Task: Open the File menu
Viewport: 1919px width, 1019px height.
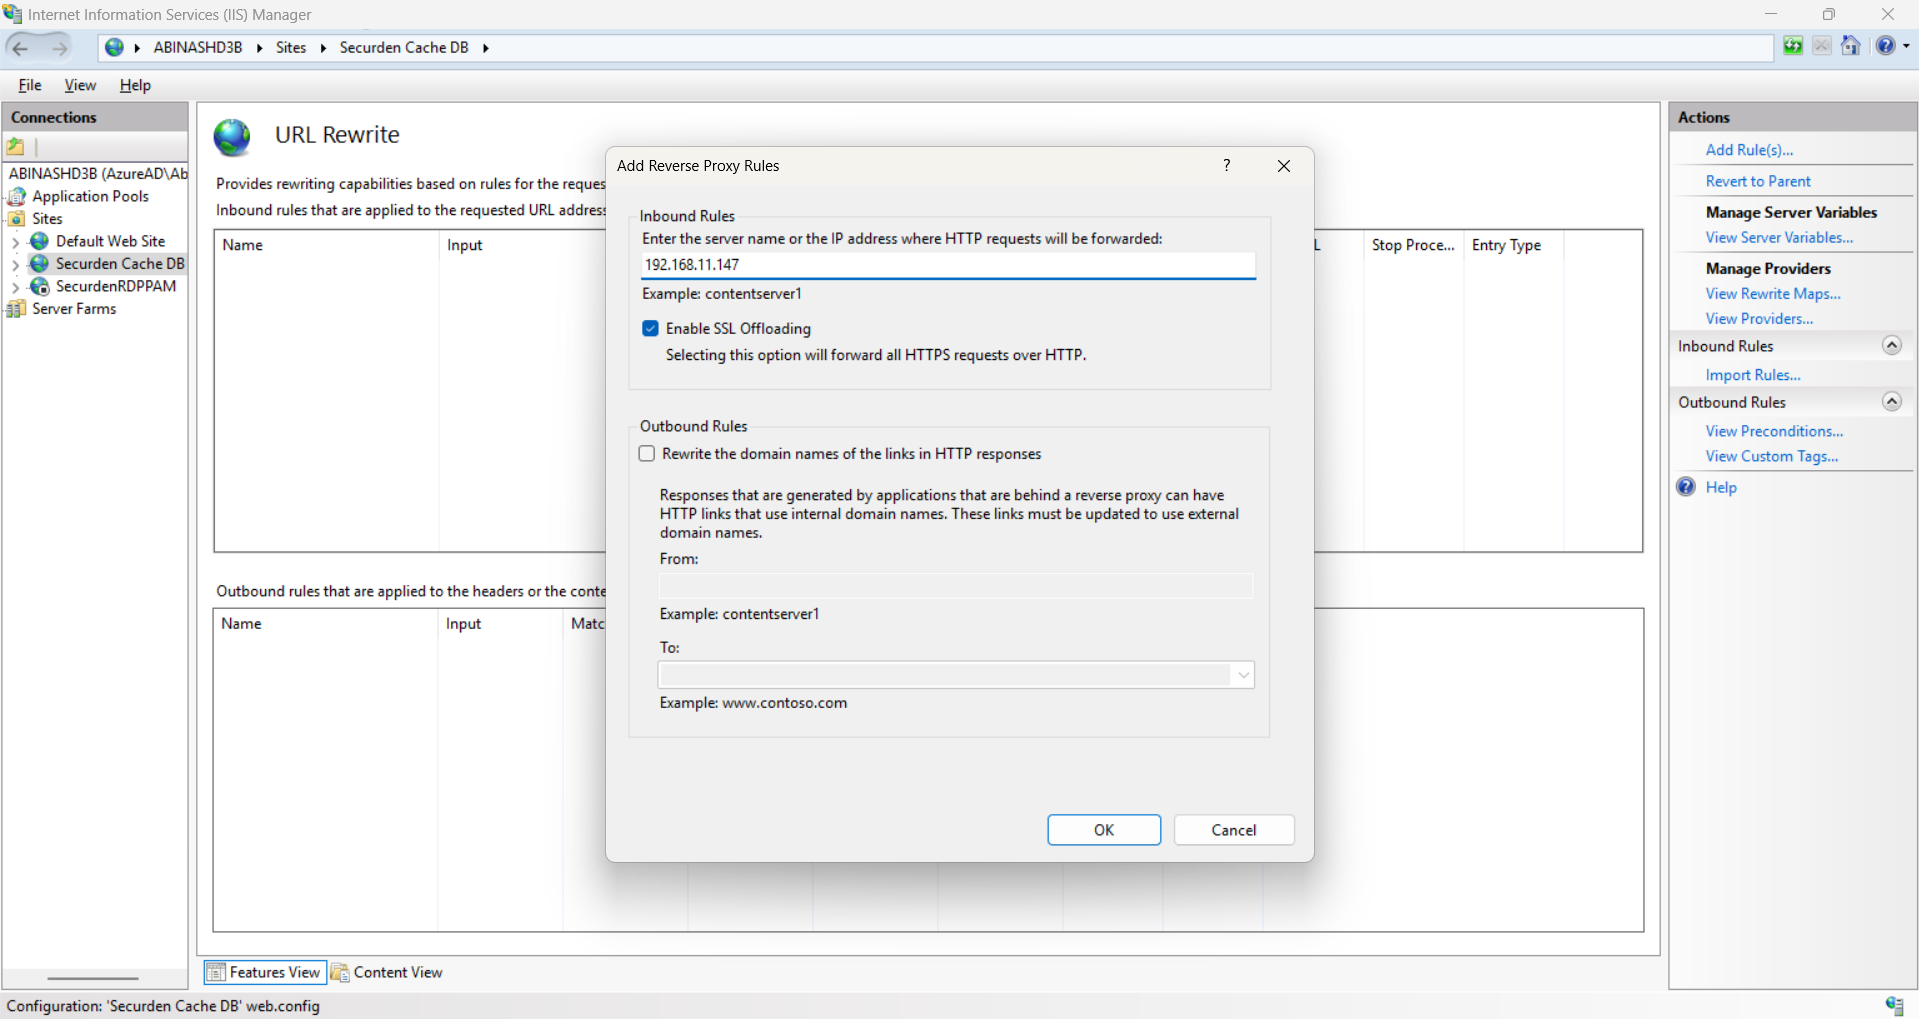Action: (x=30, y=85)
